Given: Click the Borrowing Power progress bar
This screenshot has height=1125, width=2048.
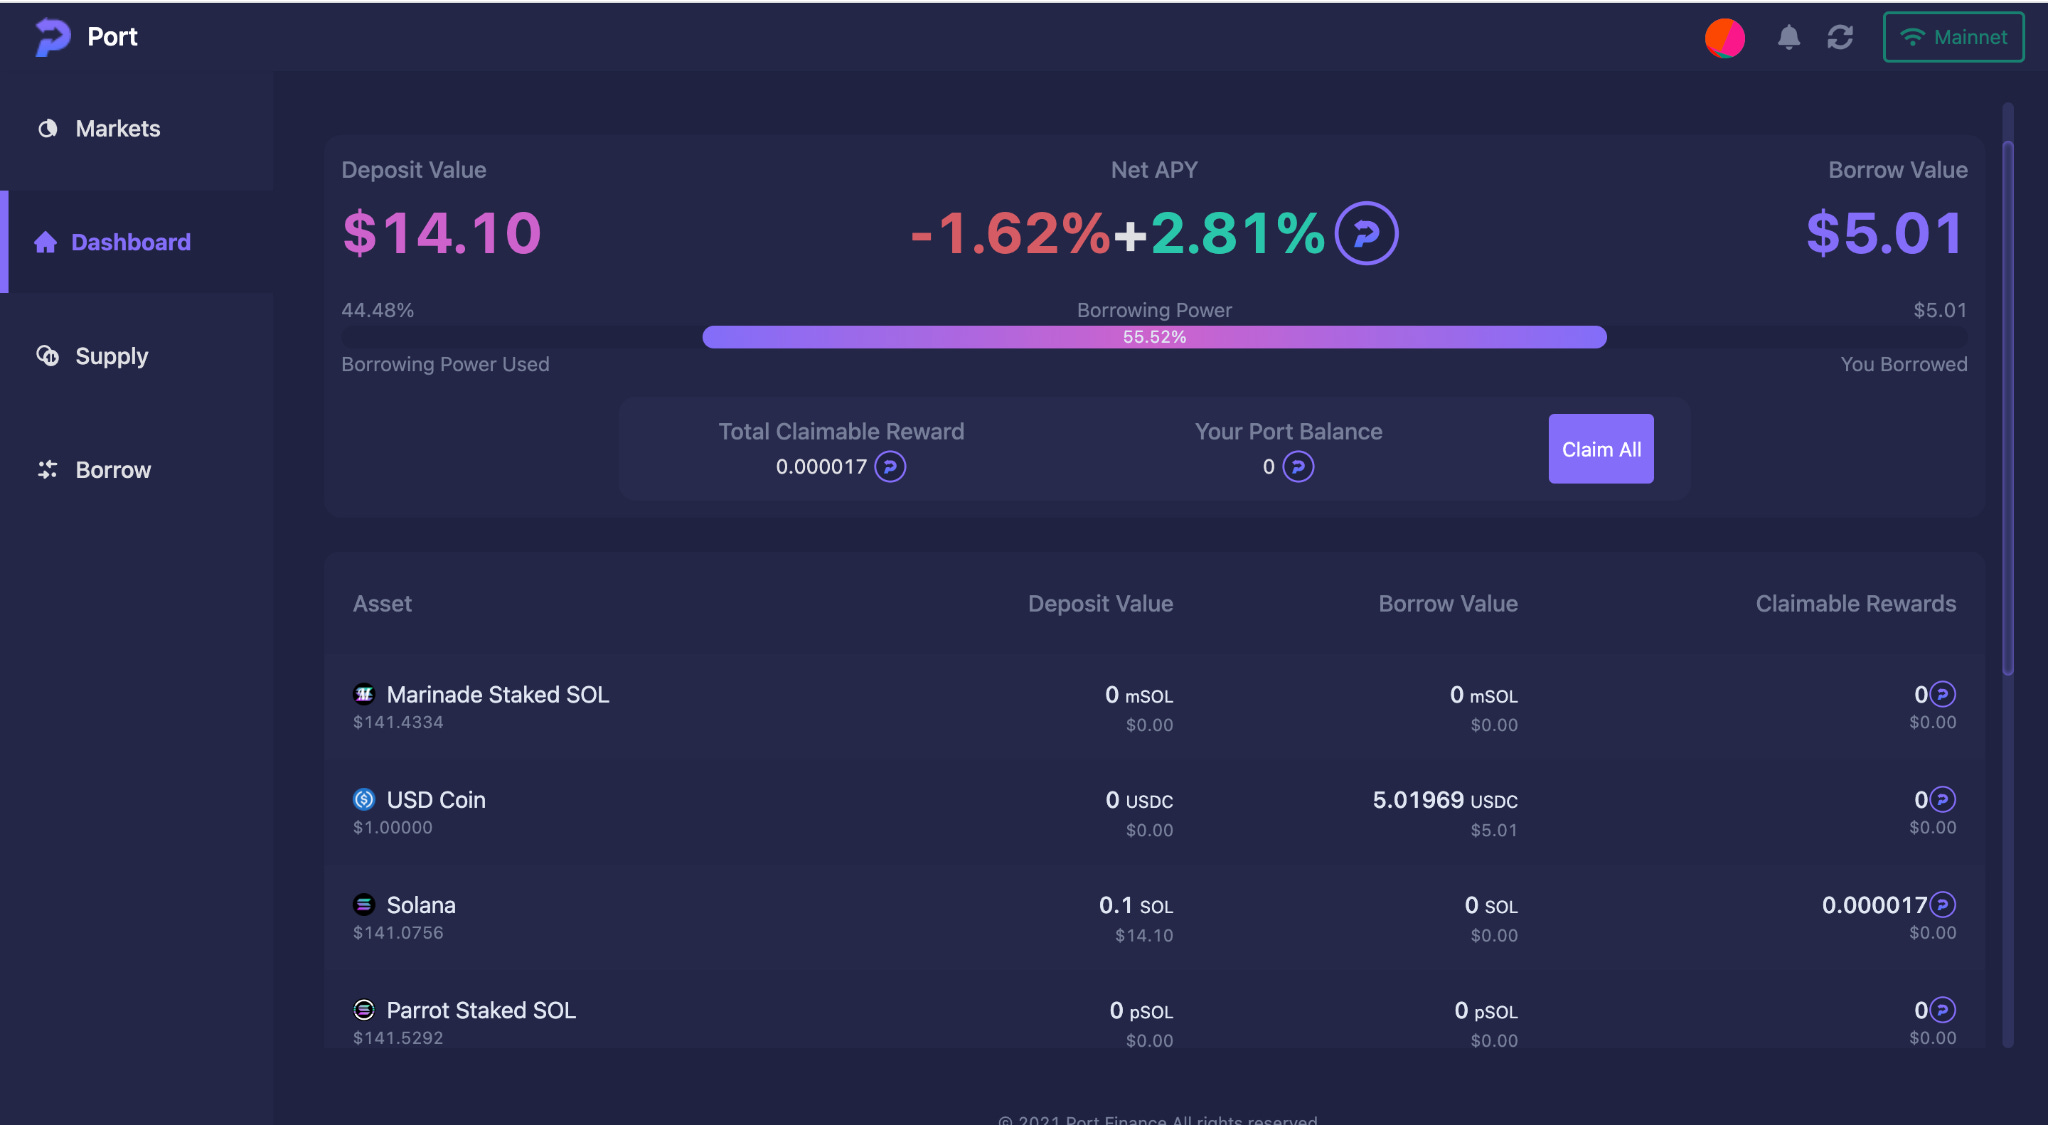Looking at the screenshot, I should [1154, 337].
